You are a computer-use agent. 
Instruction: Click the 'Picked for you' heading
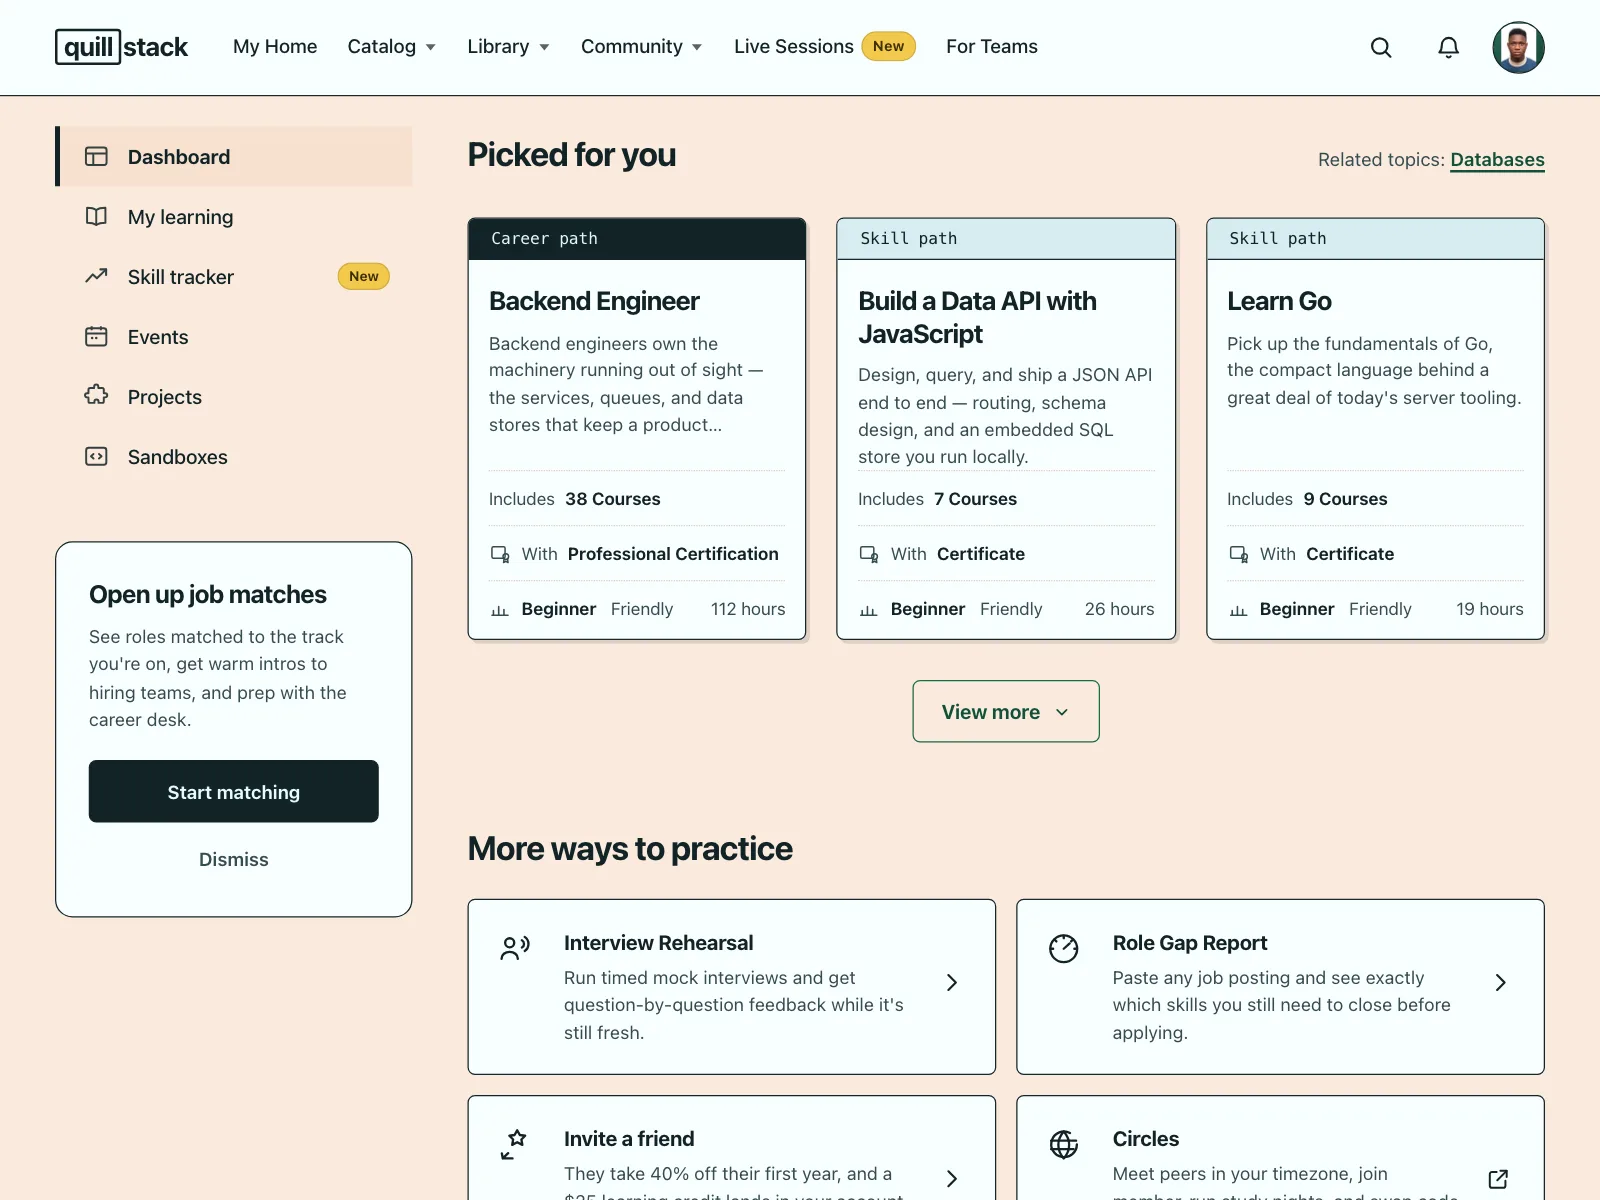tap(572, 155)
